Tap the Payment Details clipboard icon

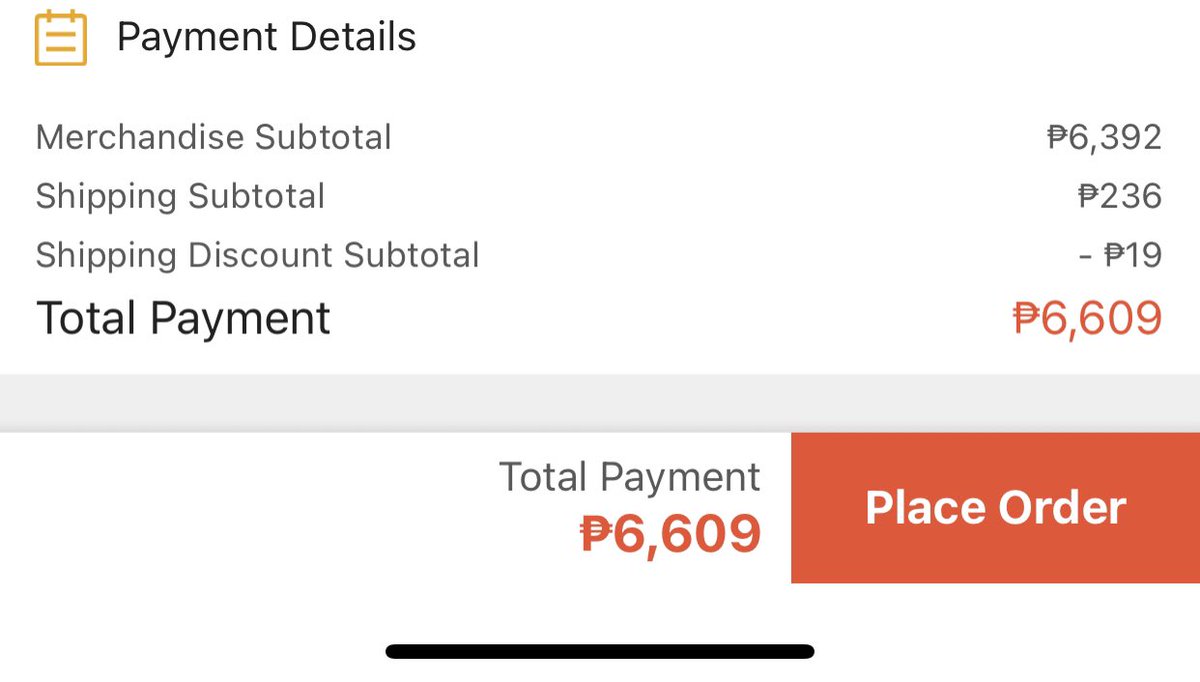pos(61,38)
